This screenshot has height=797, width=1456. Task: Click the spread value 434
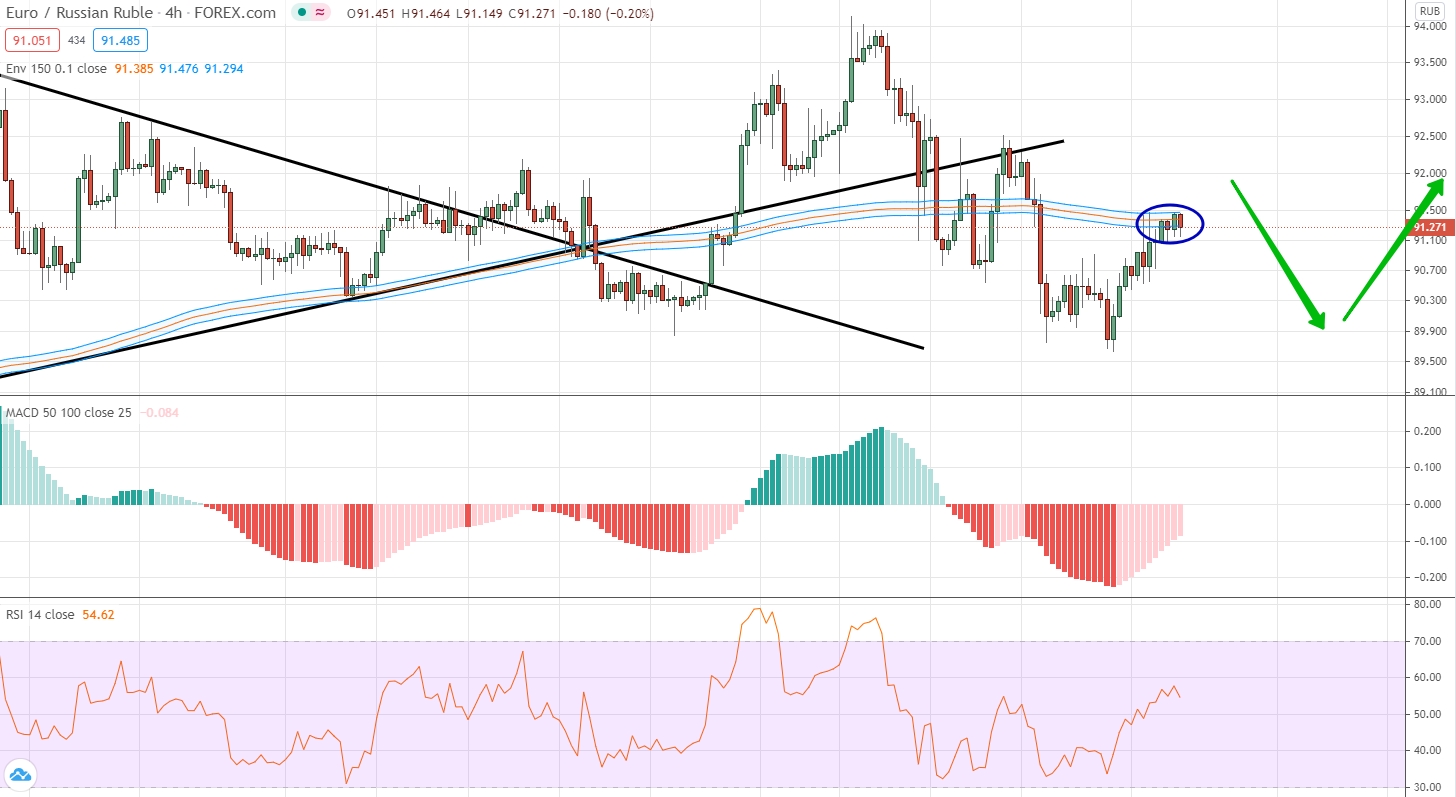pos(76,41)
